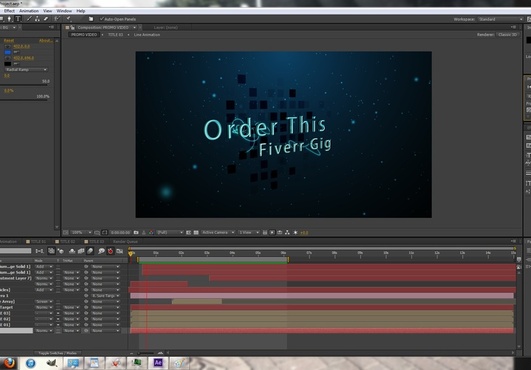Click the blue Start Color swatch
The image size is (531, 370).
(8, 52)
